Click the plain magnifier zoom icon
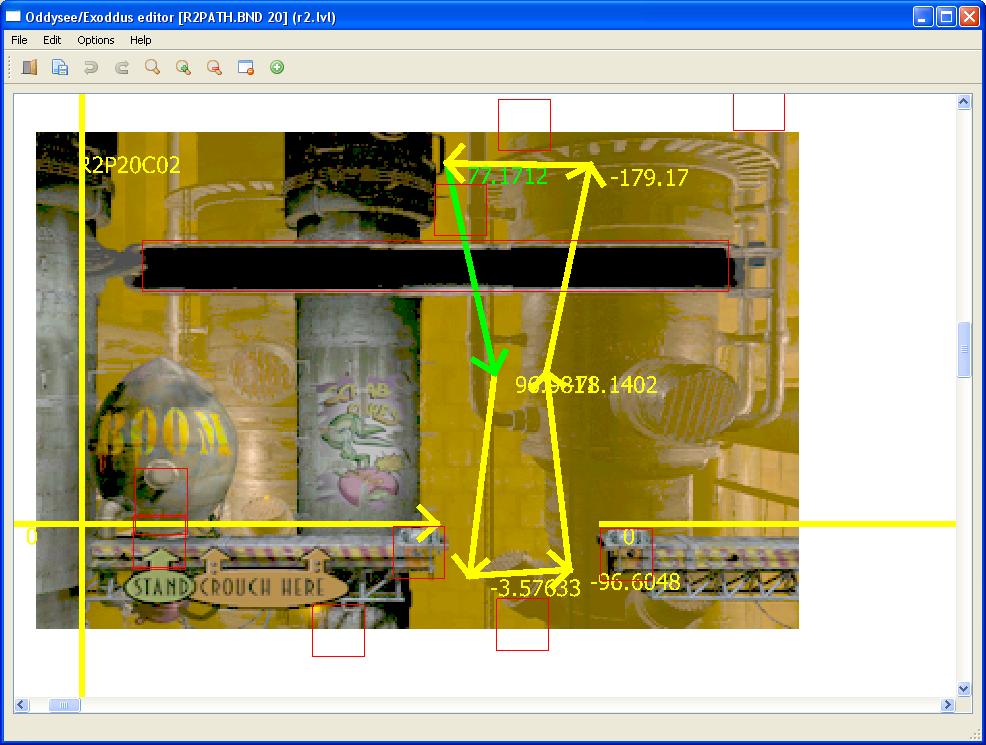986x745 pixels. [x=153, y=68]
